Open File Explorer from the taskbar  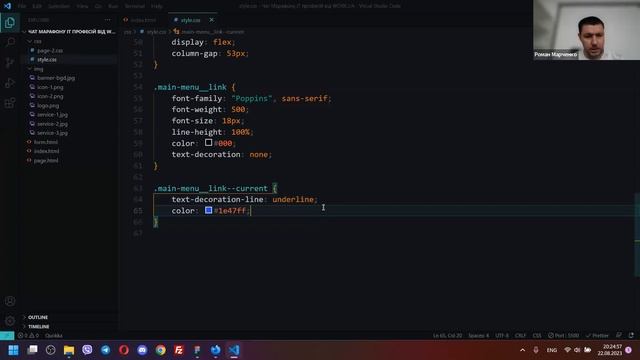coord(69,350)
